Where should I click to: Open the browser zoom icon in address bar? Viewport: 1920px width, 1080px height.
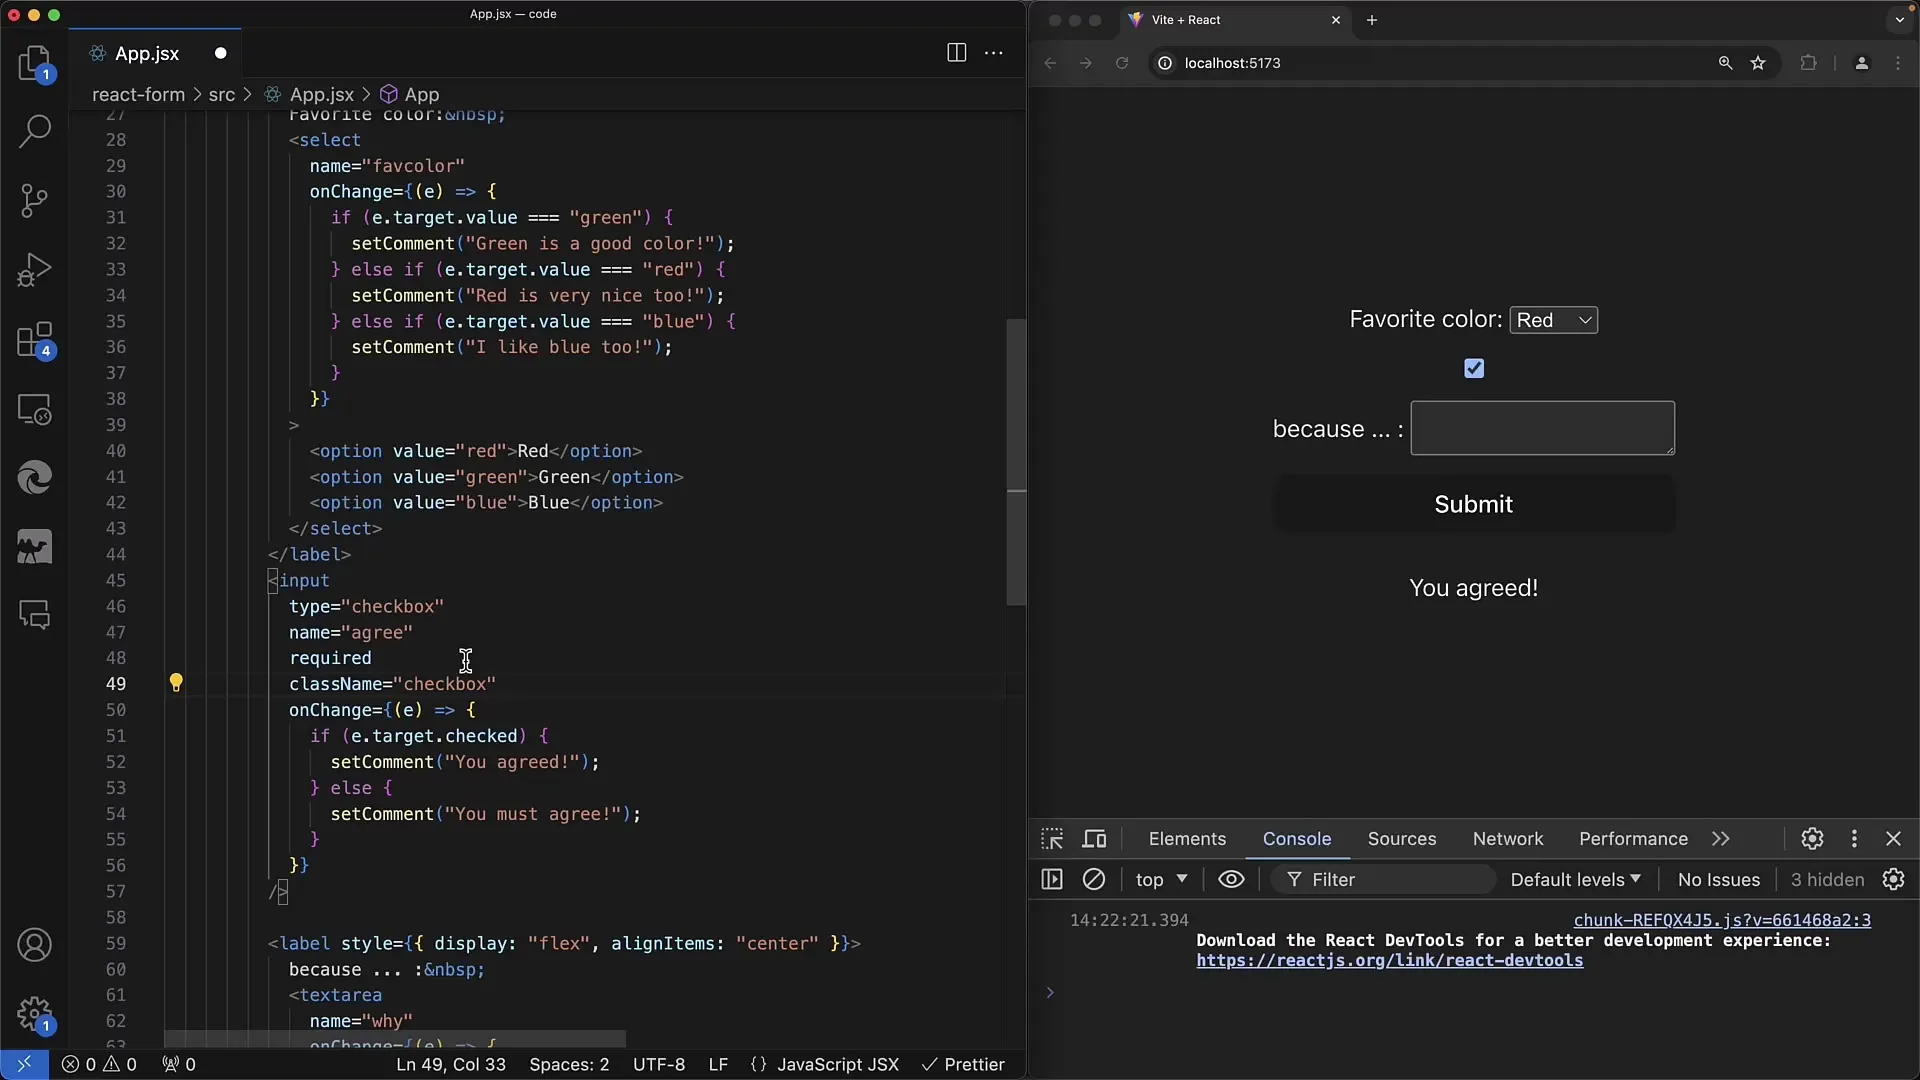1725,63
